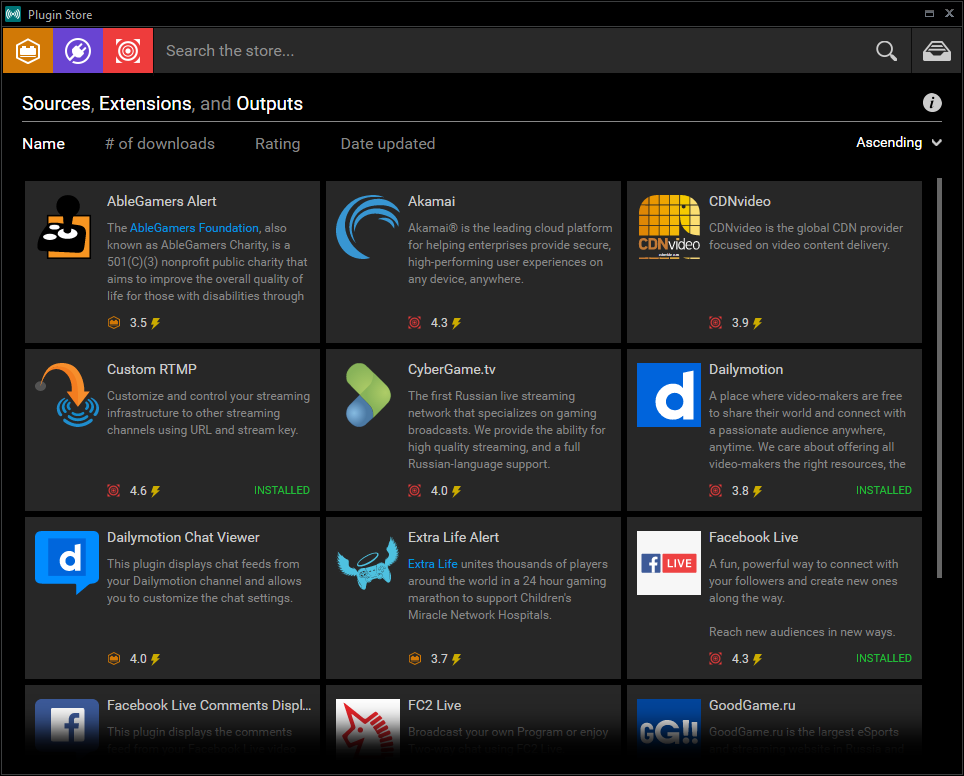964x776 pixels.
Task: Open the AbleGamers Foundation link
Action: [x=194, y=228]
